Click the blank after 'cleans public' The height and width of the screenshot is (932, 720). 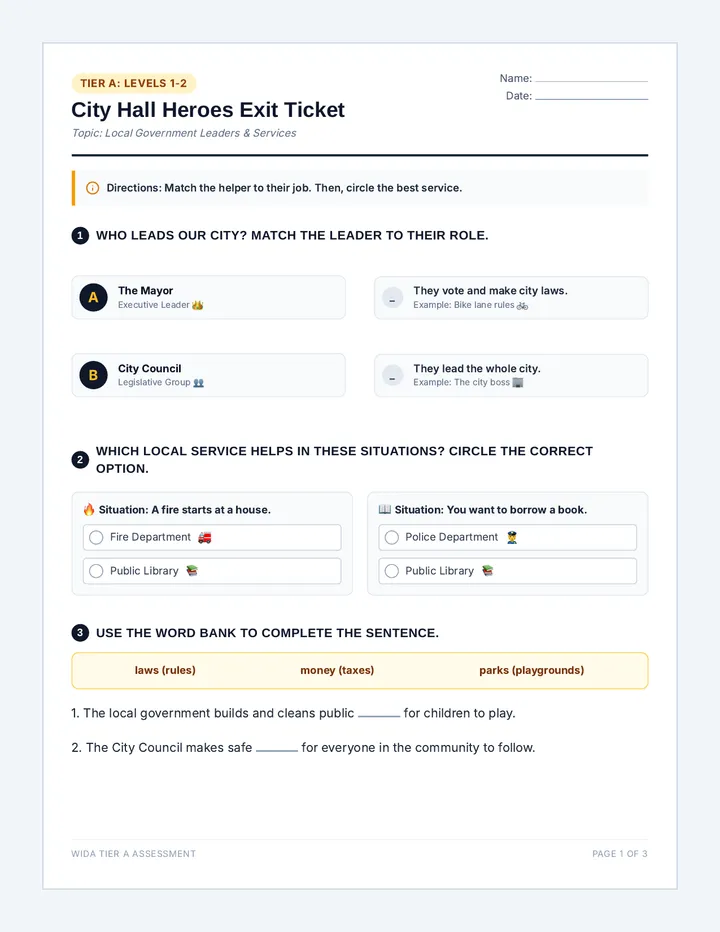click(379, 713)
